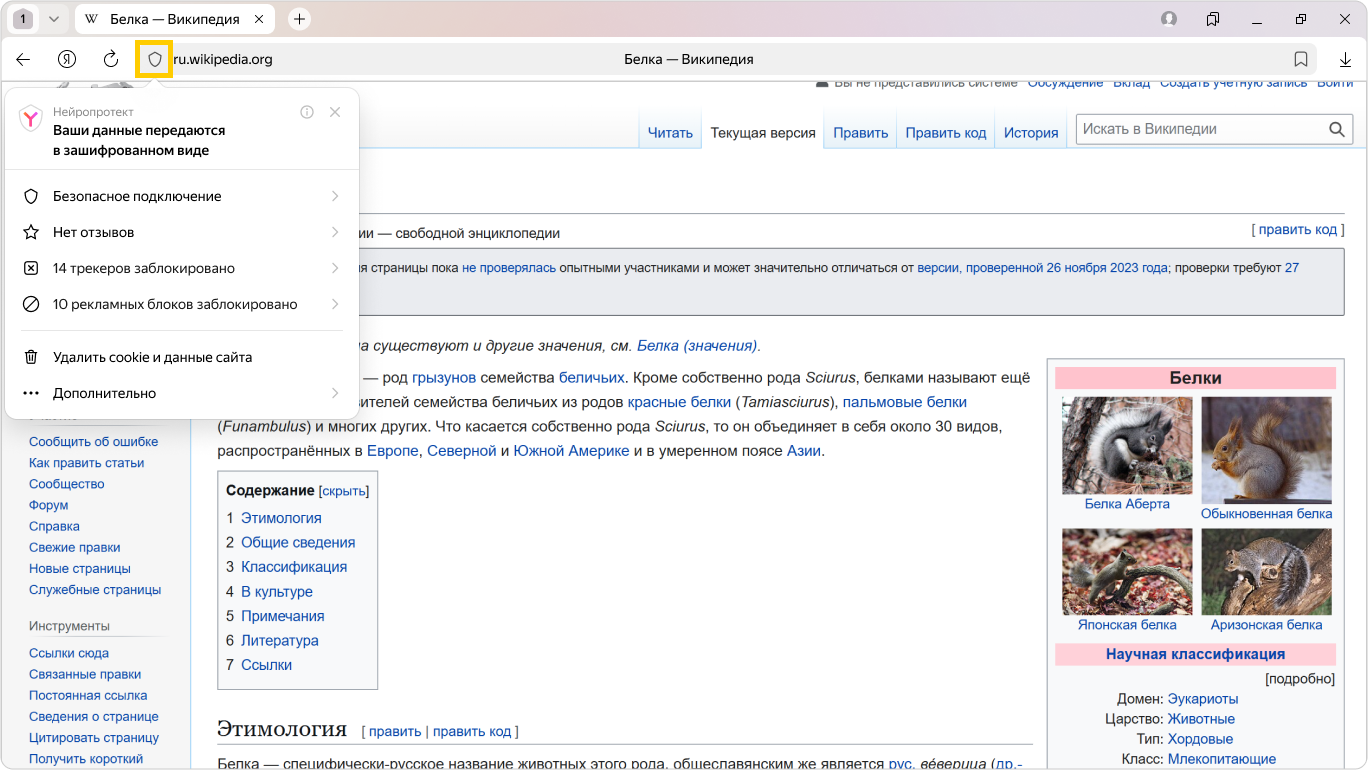The image size is (1368, 770).
Task: Click the Искать в Википедии search field
Action: [1200, 129]
